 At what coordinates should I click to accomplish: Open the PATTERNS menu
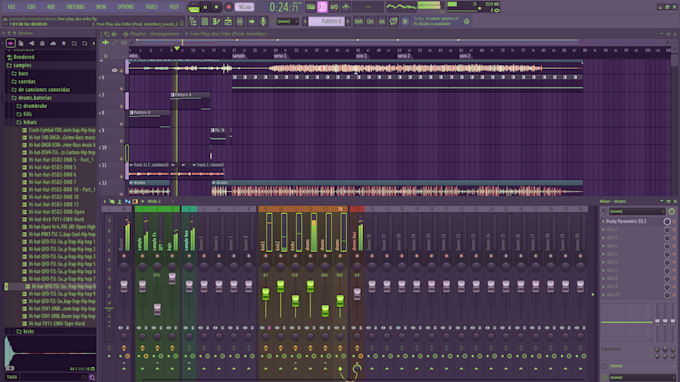click(75, 7)
